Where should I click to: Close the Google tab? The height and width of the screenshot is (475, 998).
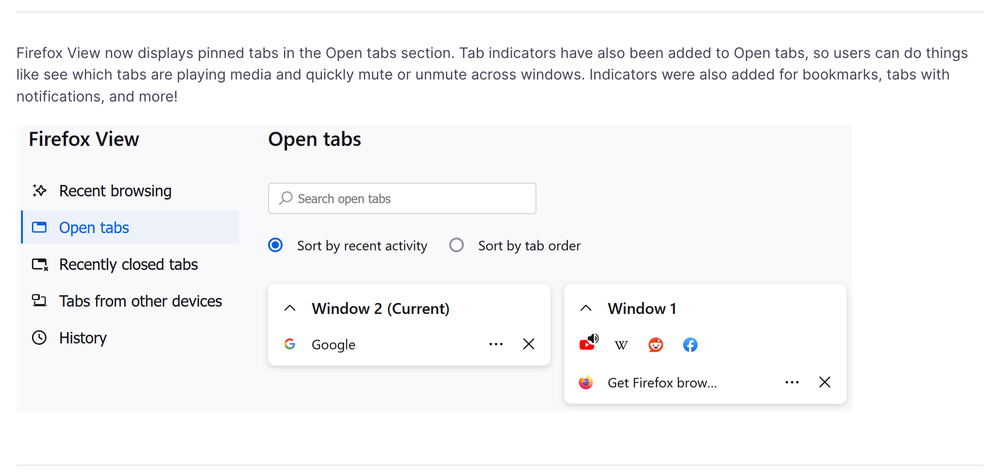point(529,344)
